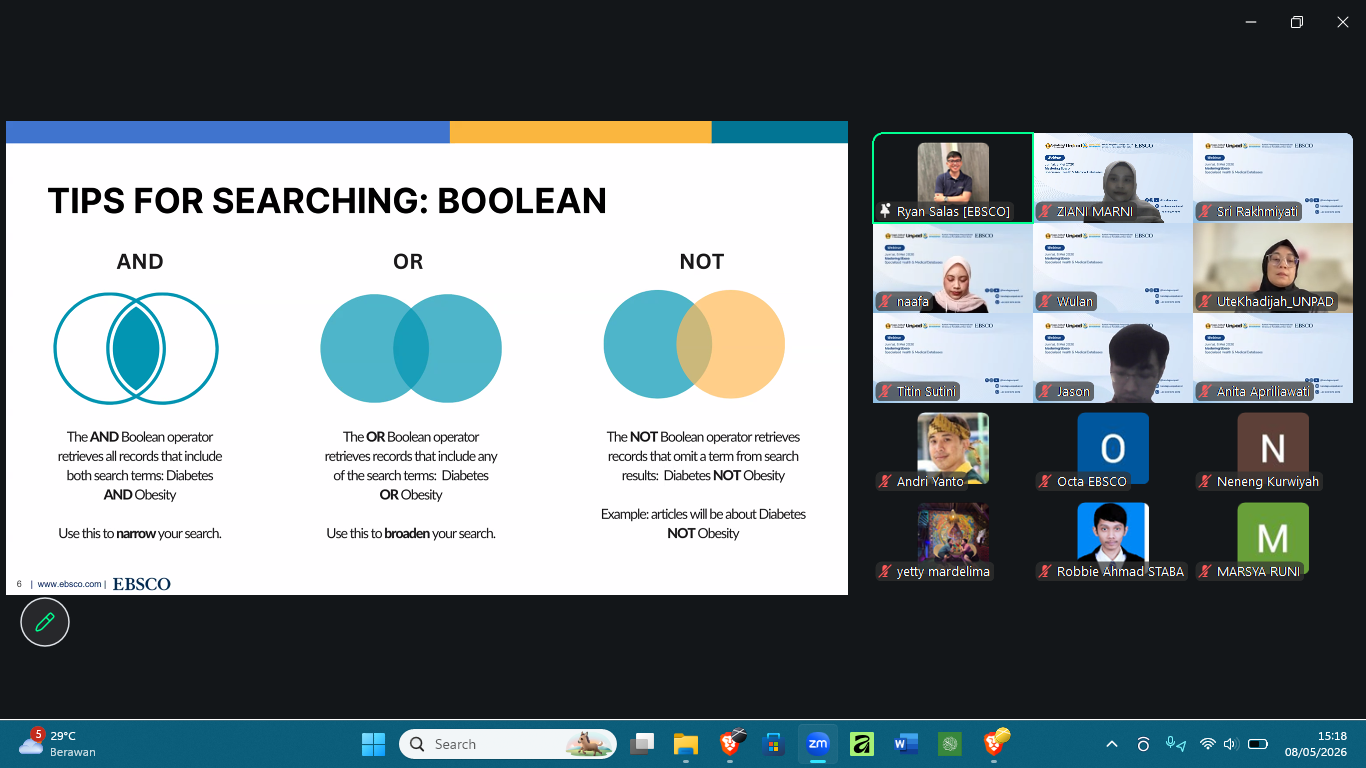Select Ryan Salas [EBSCO] video tile

pyautogui.click(x=953, y=178)
